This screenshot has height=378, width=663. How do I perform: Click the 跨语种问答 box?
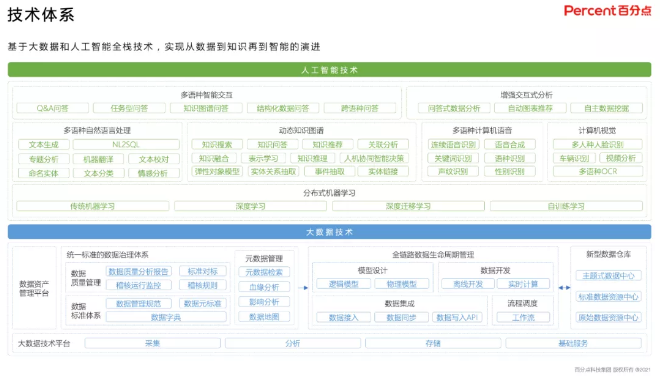tap(360, 108)
